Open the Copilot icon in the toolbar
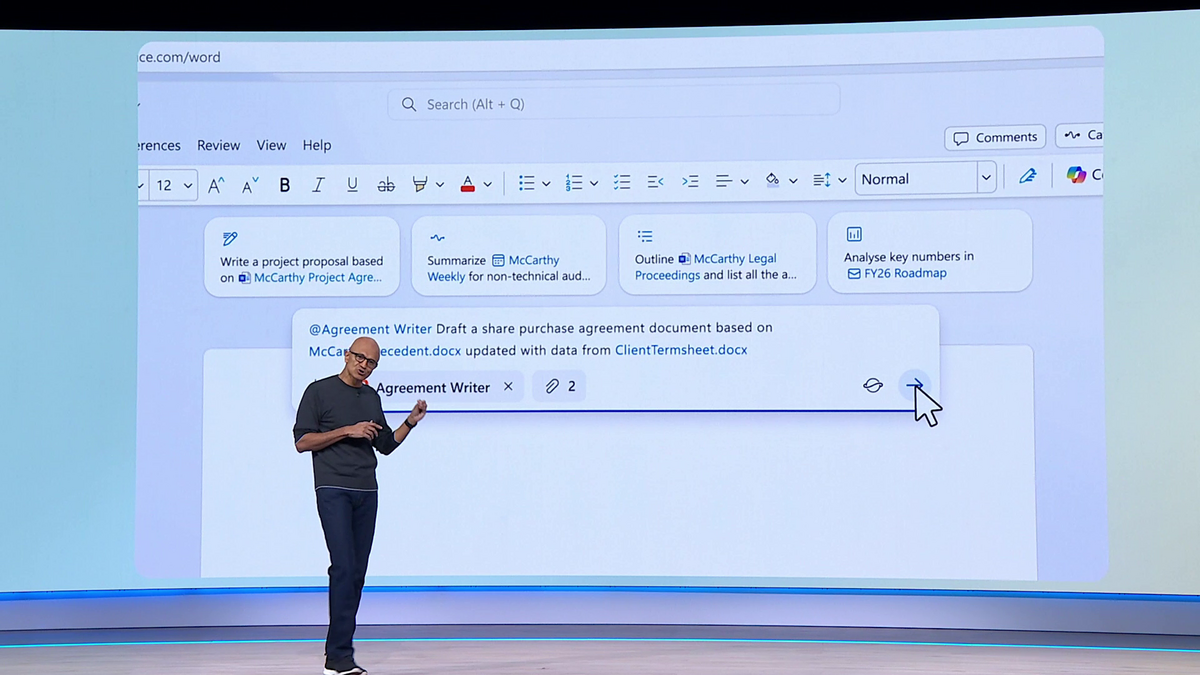The height and width of the screenshot is (675, 1200). (x=1076, y=174)
